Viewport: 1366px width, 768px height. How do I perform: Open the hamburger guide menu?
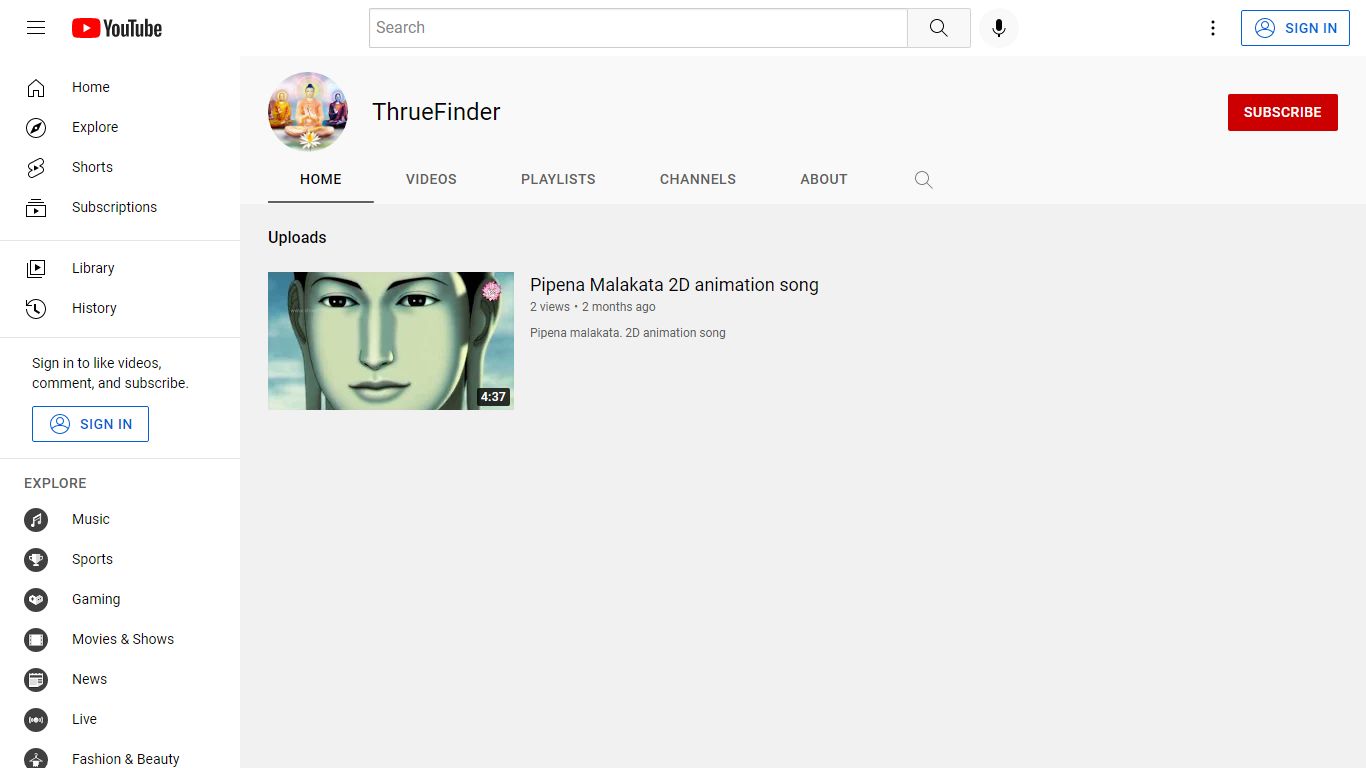point(36,28)
